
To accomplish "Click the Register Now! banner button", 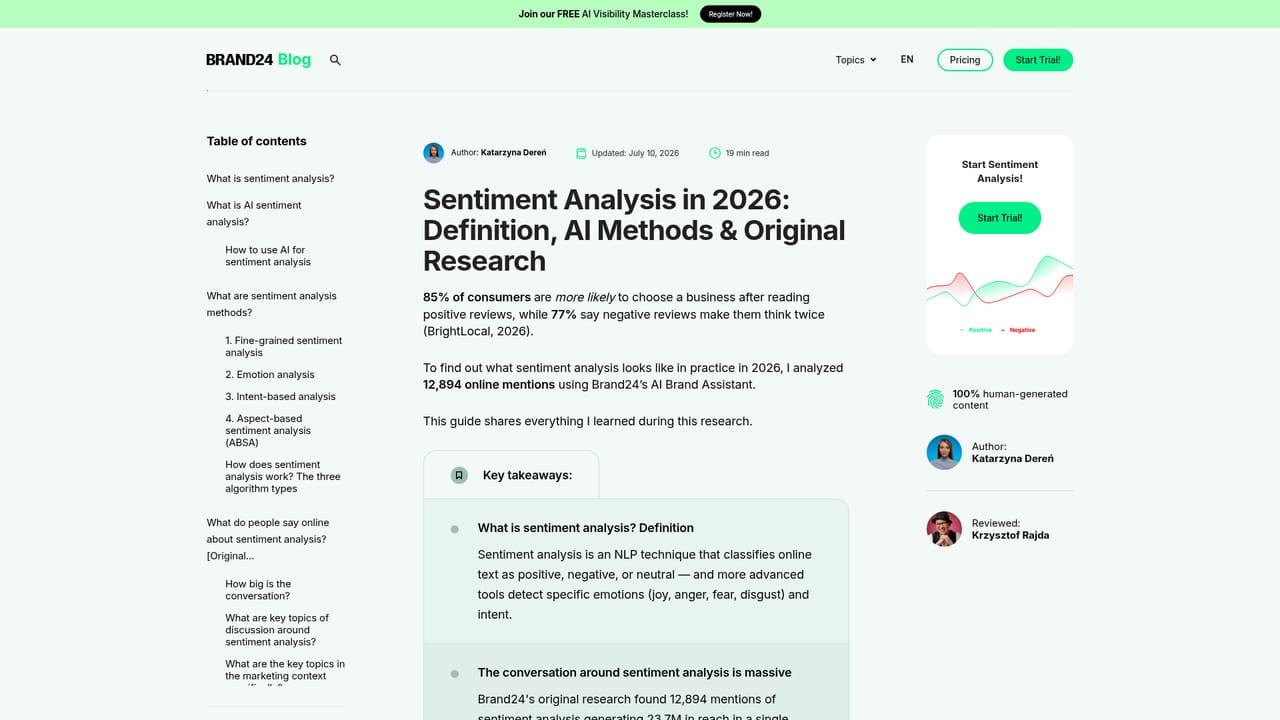I will pos(730,14).
